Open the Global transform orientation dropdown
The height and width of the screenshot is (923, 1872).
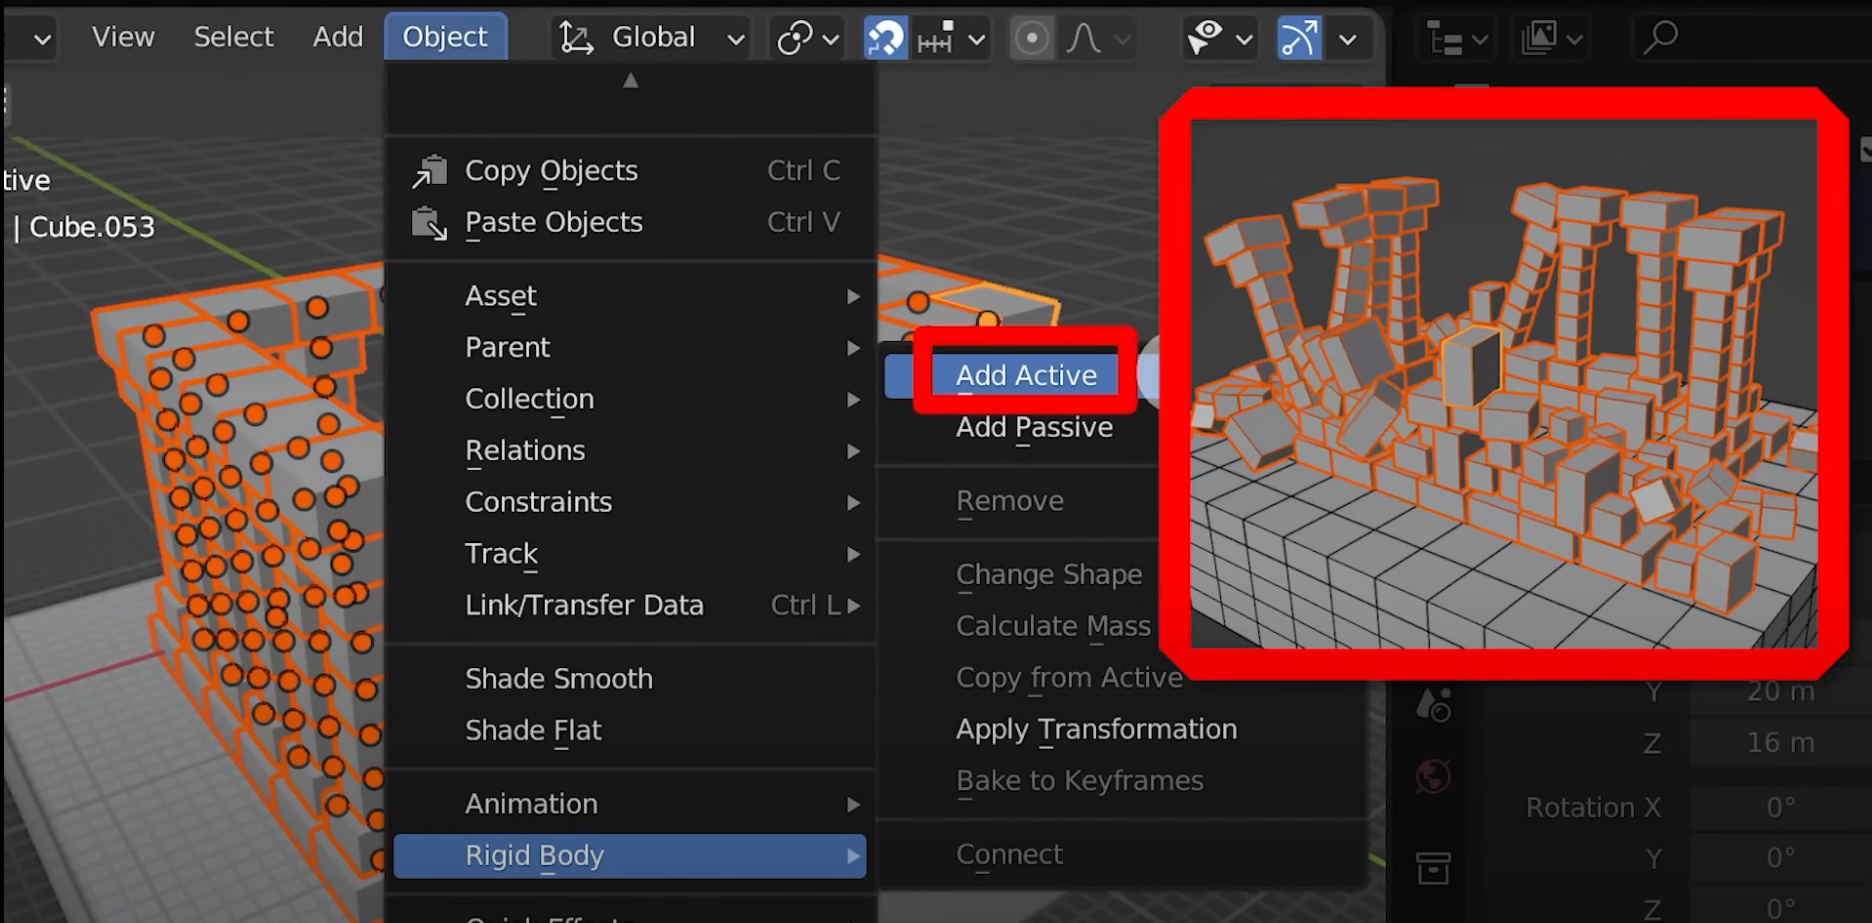click(x=651, y=38)
